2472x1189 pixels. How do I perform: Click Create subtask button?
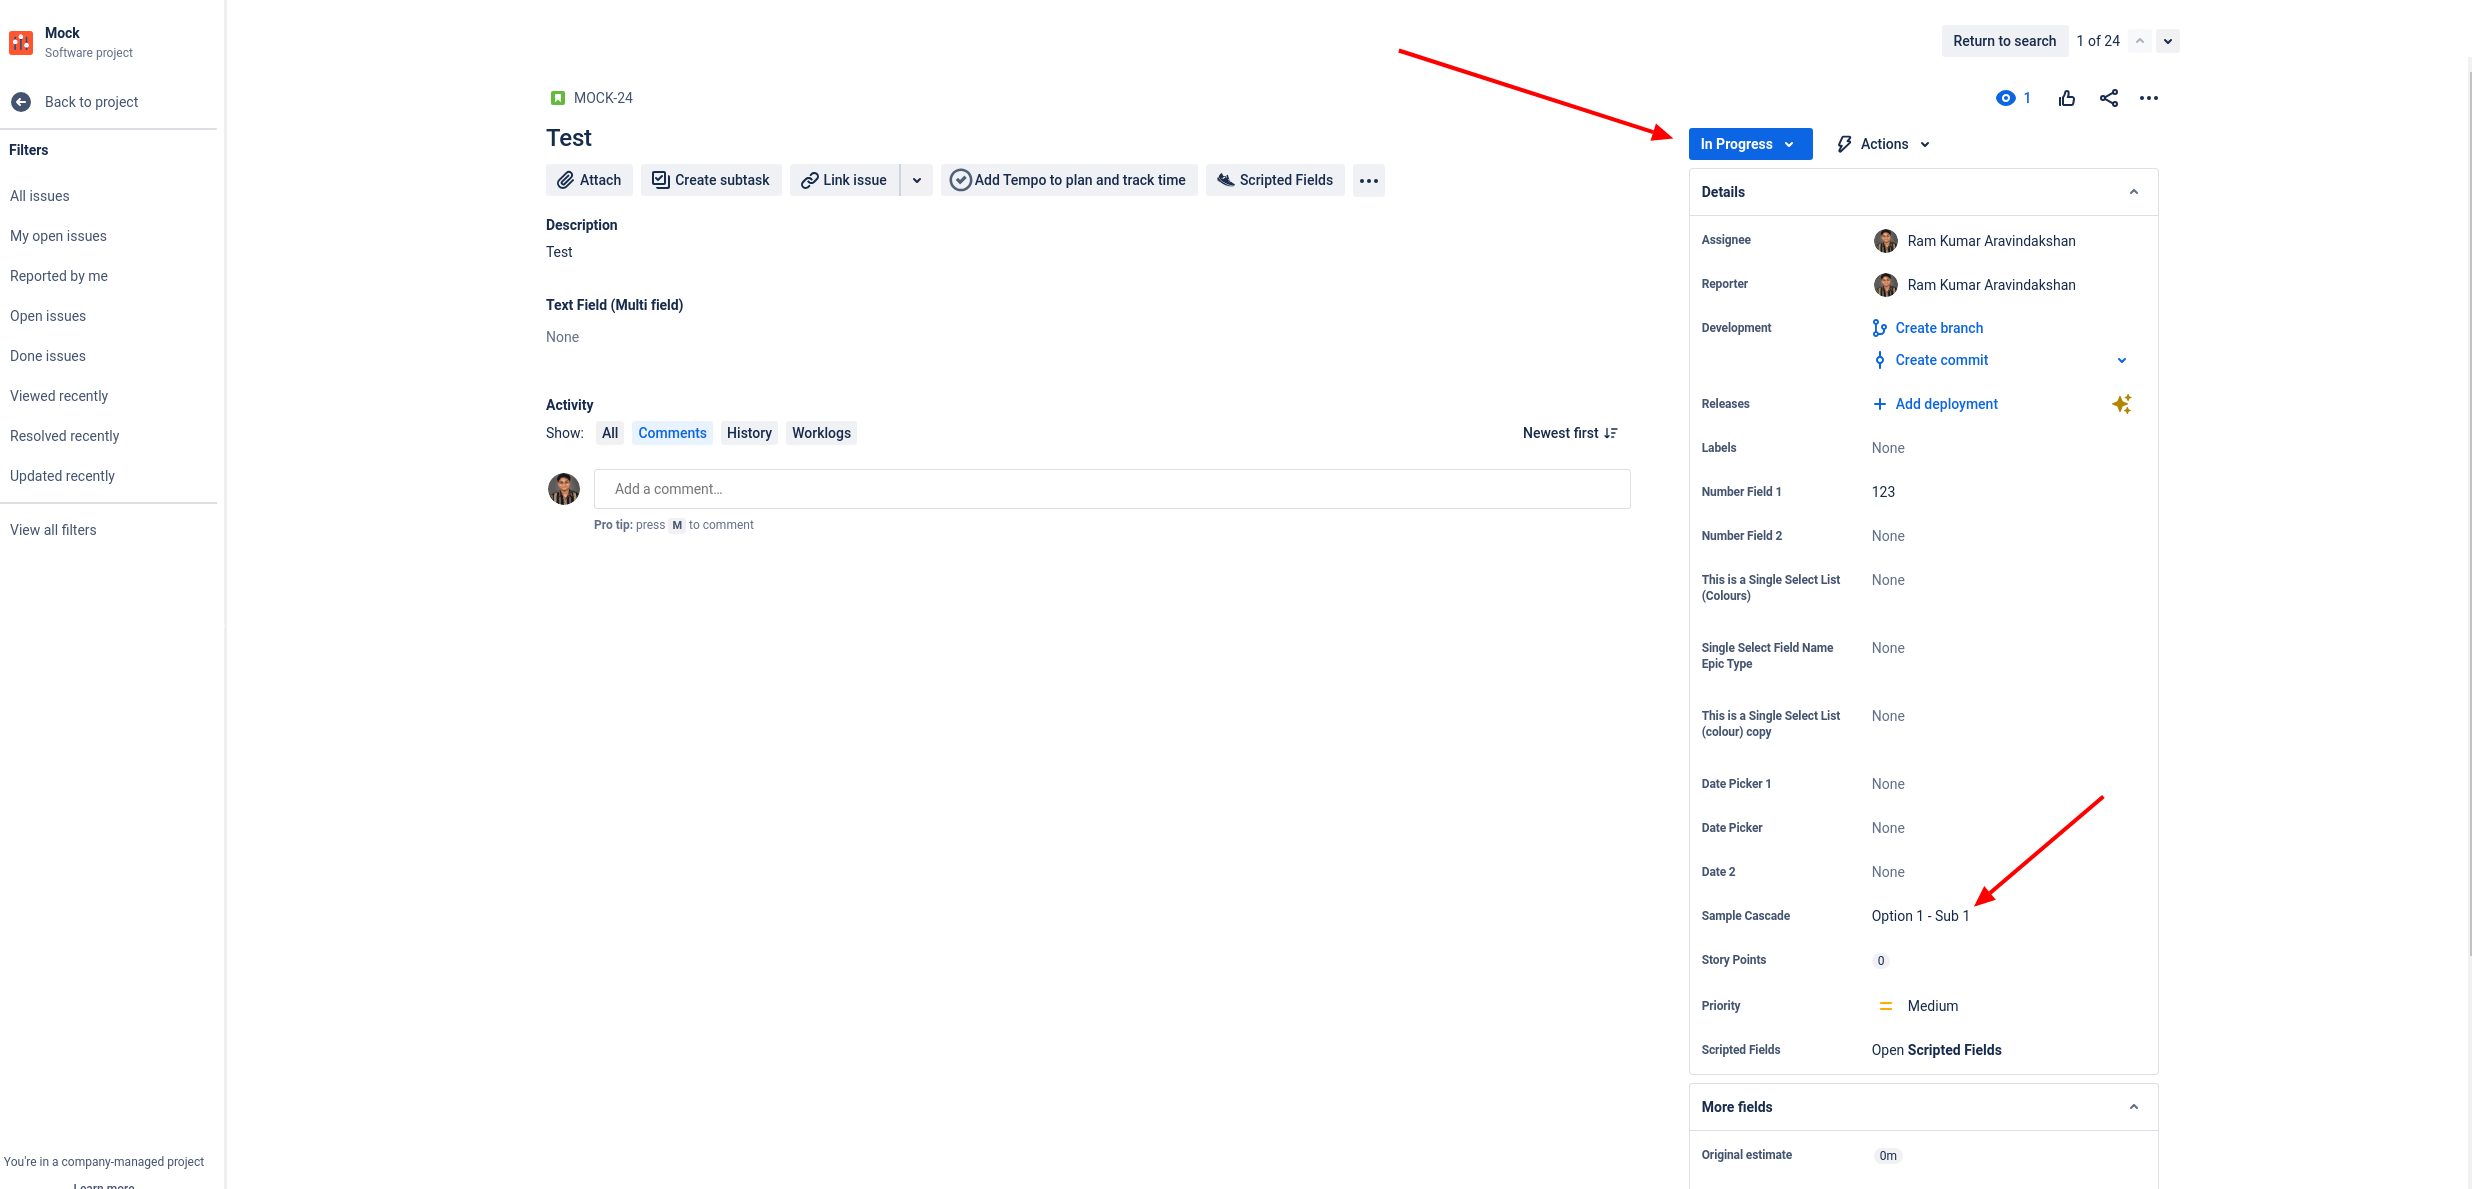711,180
